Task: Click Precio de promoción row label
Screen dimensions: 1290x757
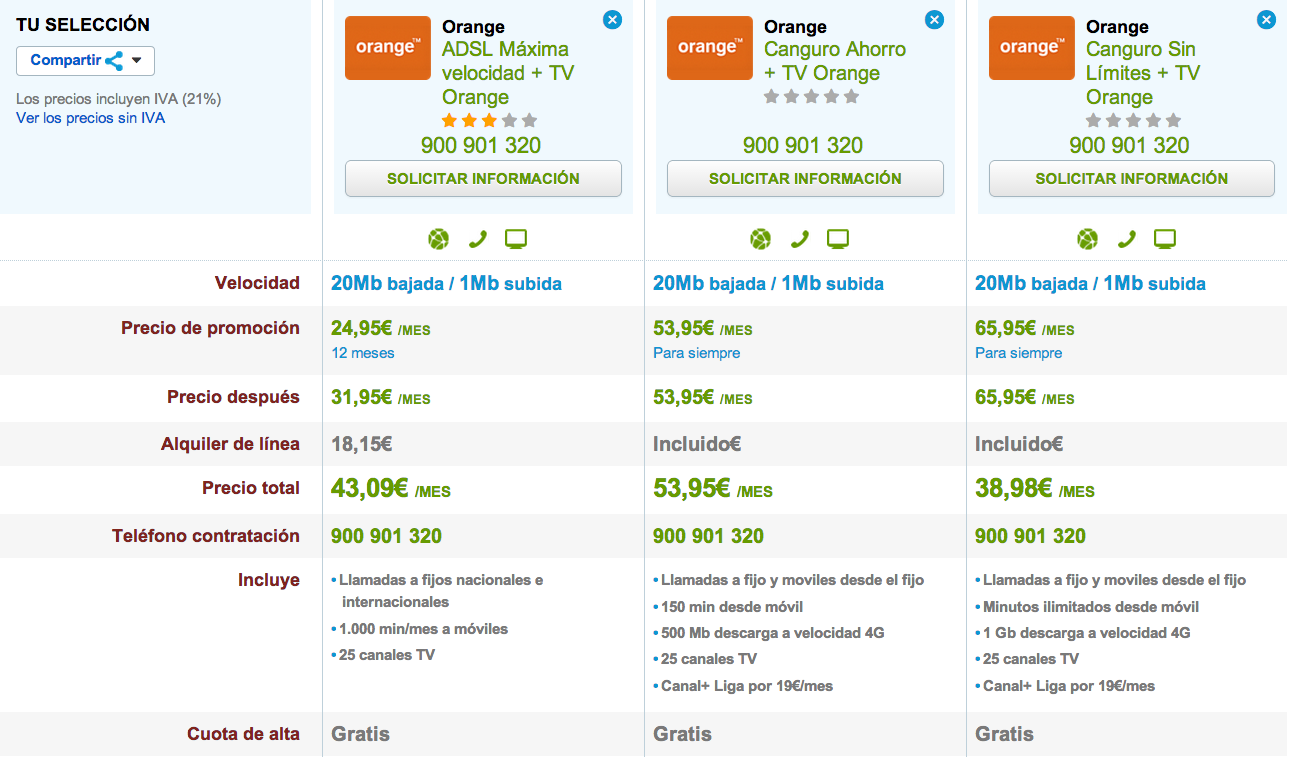Action: 210,328
